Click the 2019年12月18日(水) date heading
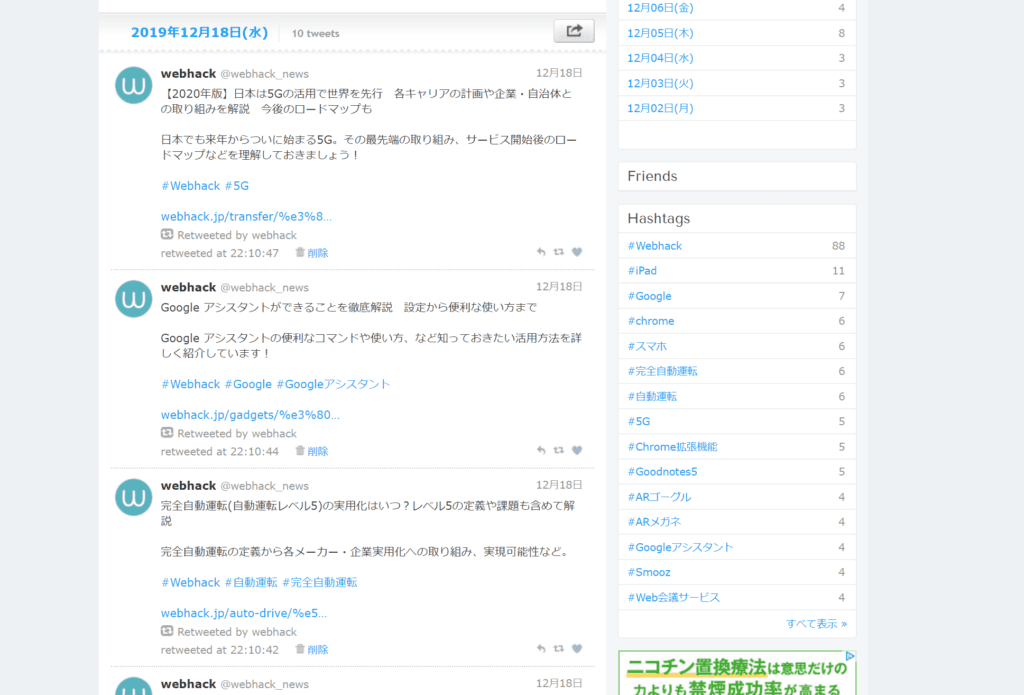This screenshot has height=695, width=1024. [x=200, y=33]
